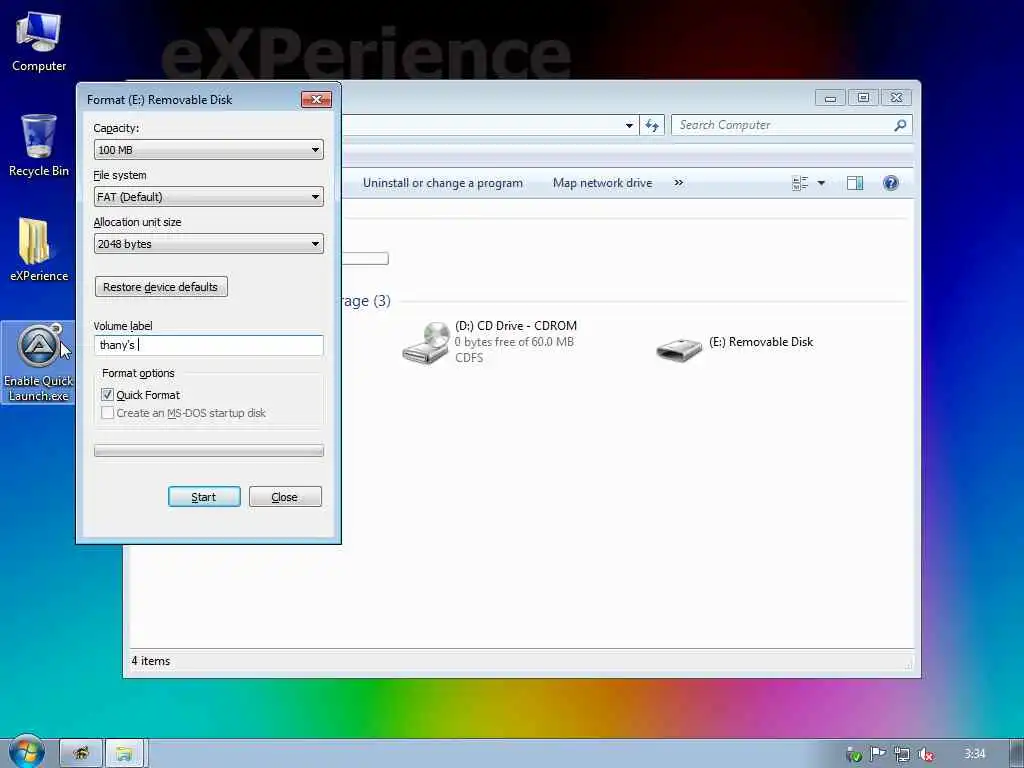Select the Recycle Bin desktop icon

point(39,145)
